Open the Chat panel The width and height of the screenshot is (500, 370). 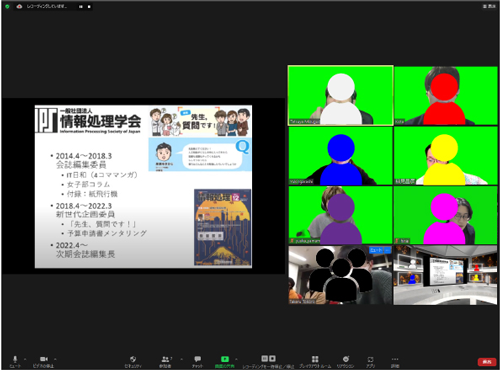click(197, 361)
